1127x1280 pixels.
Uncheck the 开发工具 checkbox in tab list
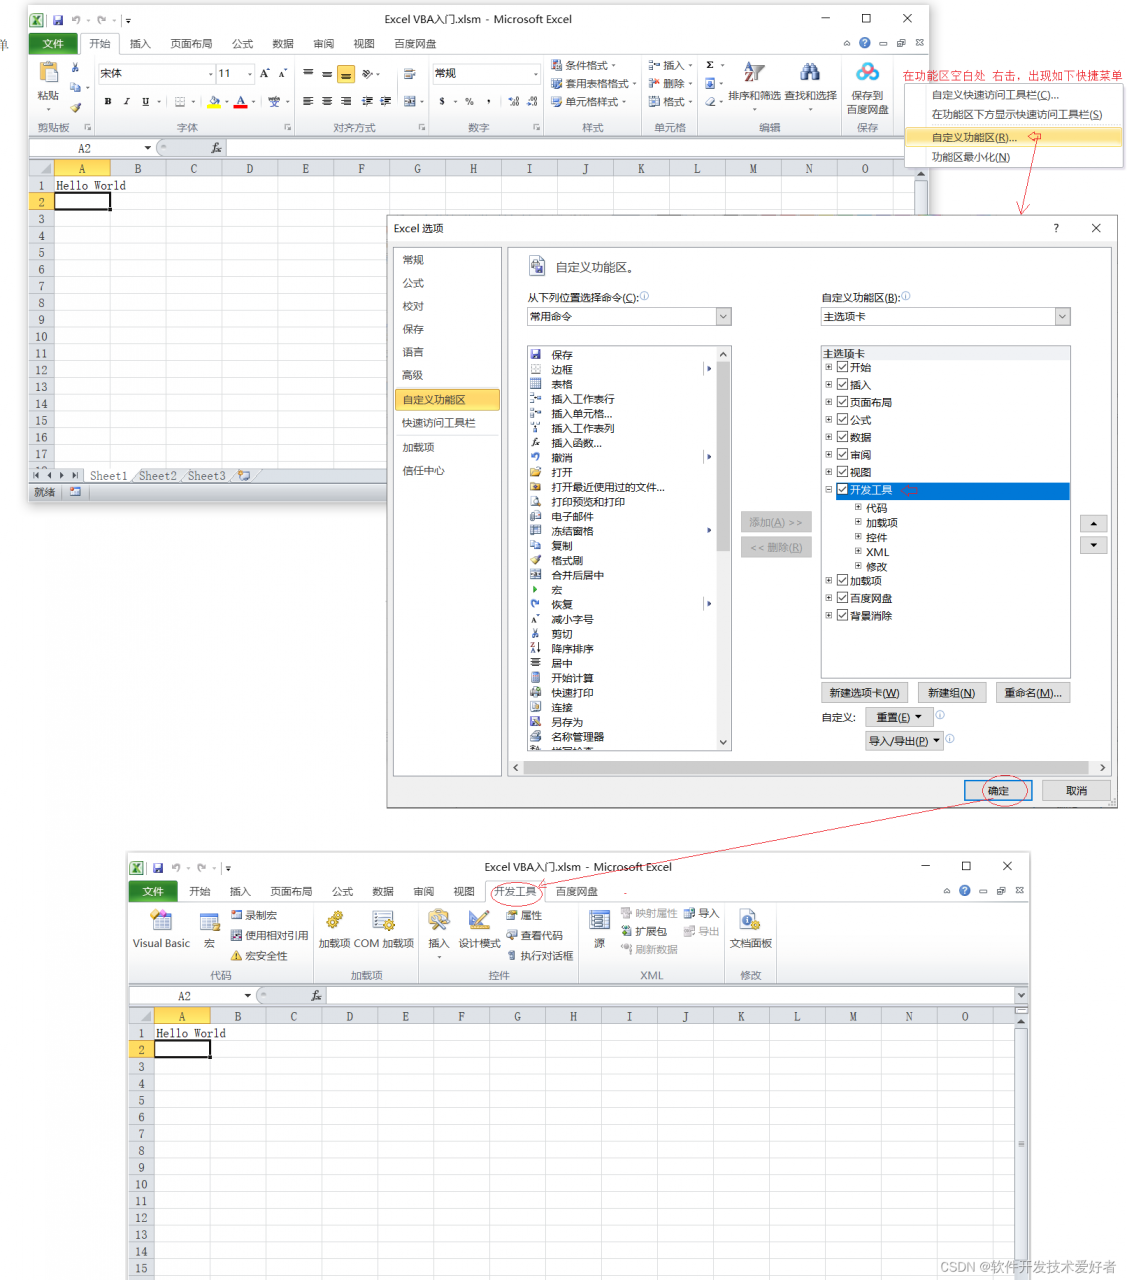(842, 490)
